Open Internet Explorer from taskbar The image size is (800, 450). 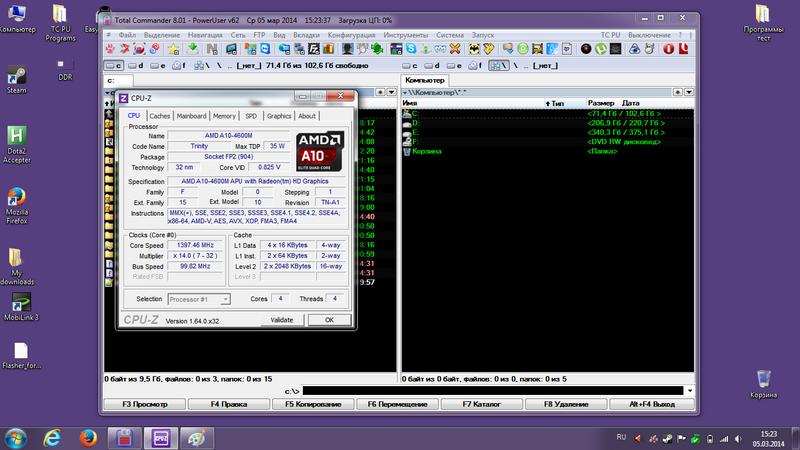coord(52,438)
